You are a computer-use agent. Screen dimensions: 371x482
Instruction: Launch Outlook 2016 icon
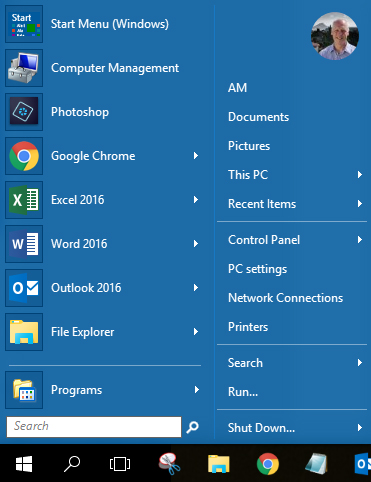[x=24, y=288]
